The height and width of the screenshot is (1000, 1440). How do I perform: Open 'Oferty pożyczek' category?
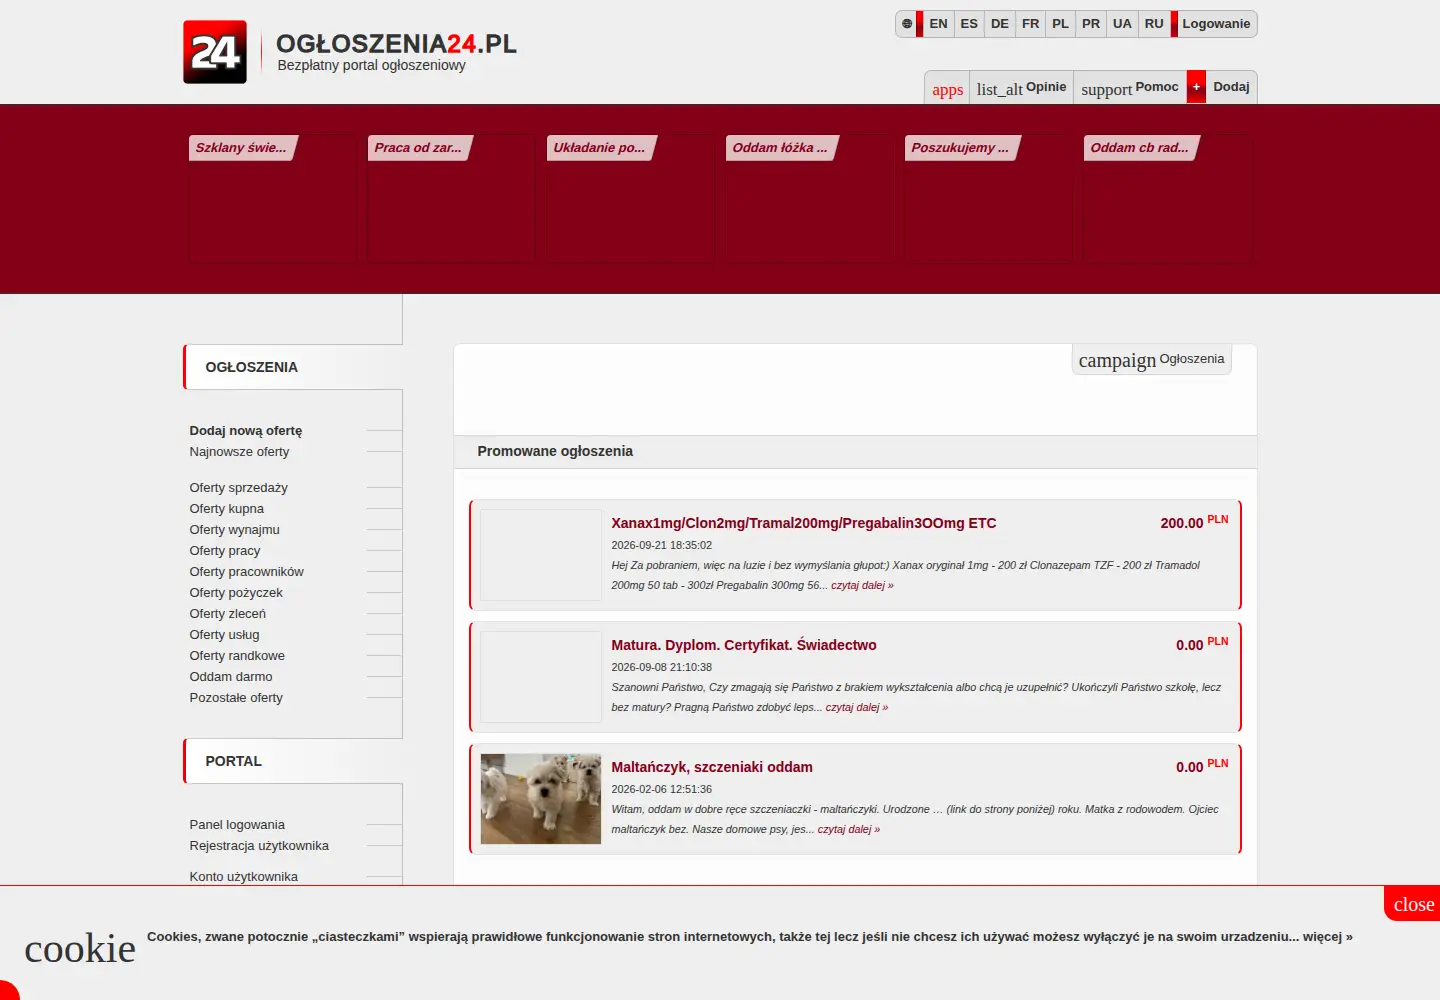coord(236,593)
